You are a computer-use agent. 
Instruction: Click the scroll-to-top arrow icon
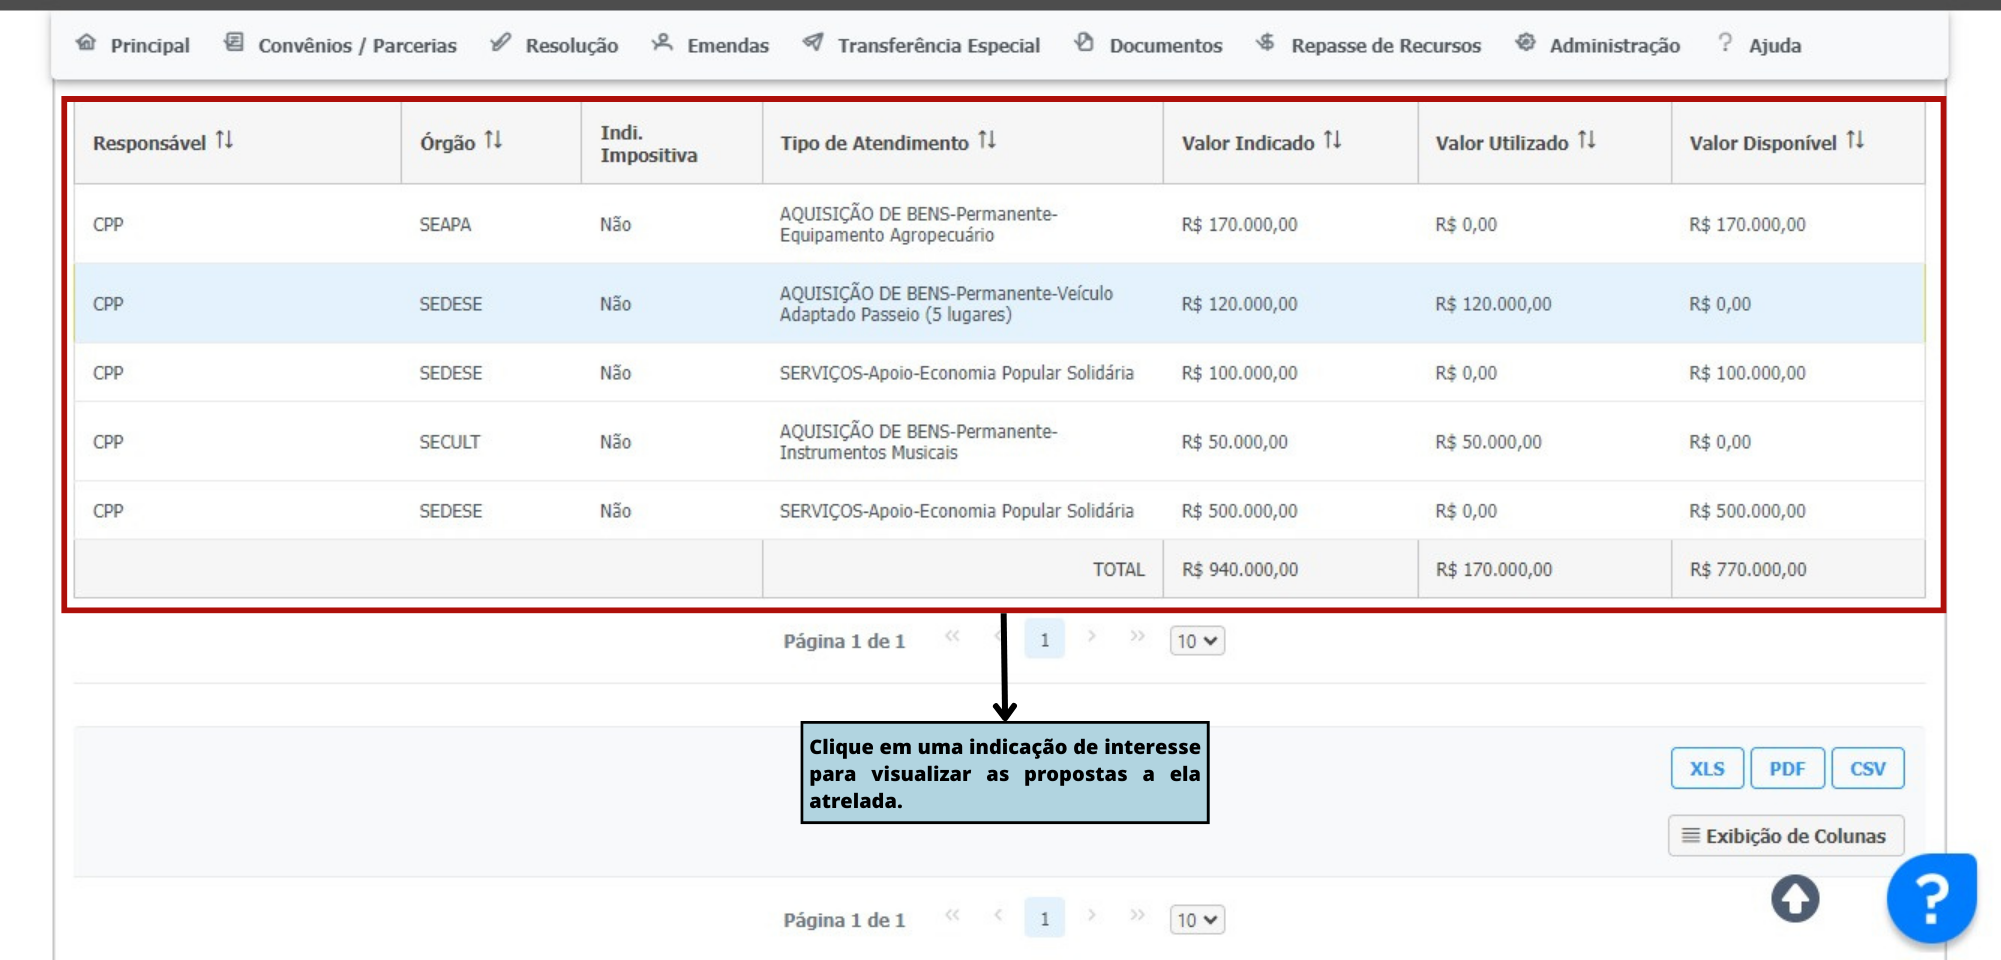click(1795, 898)
